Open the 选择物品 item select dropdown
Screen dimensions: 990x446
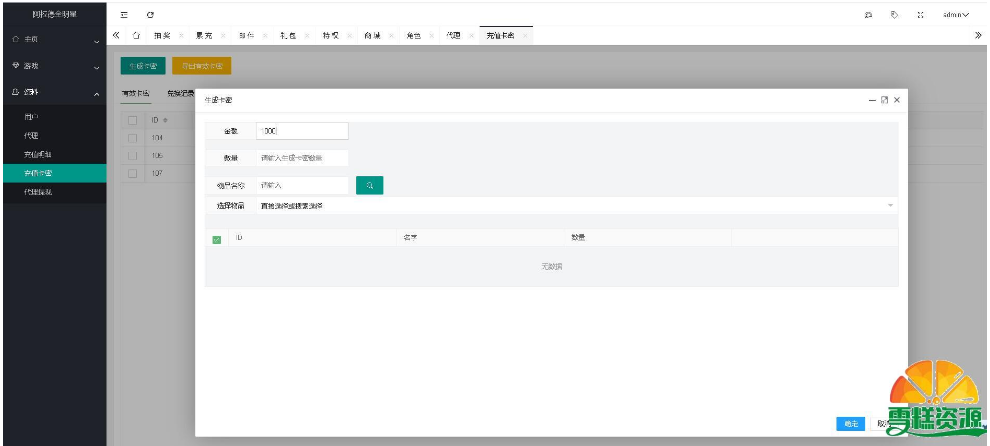[576, 205]
